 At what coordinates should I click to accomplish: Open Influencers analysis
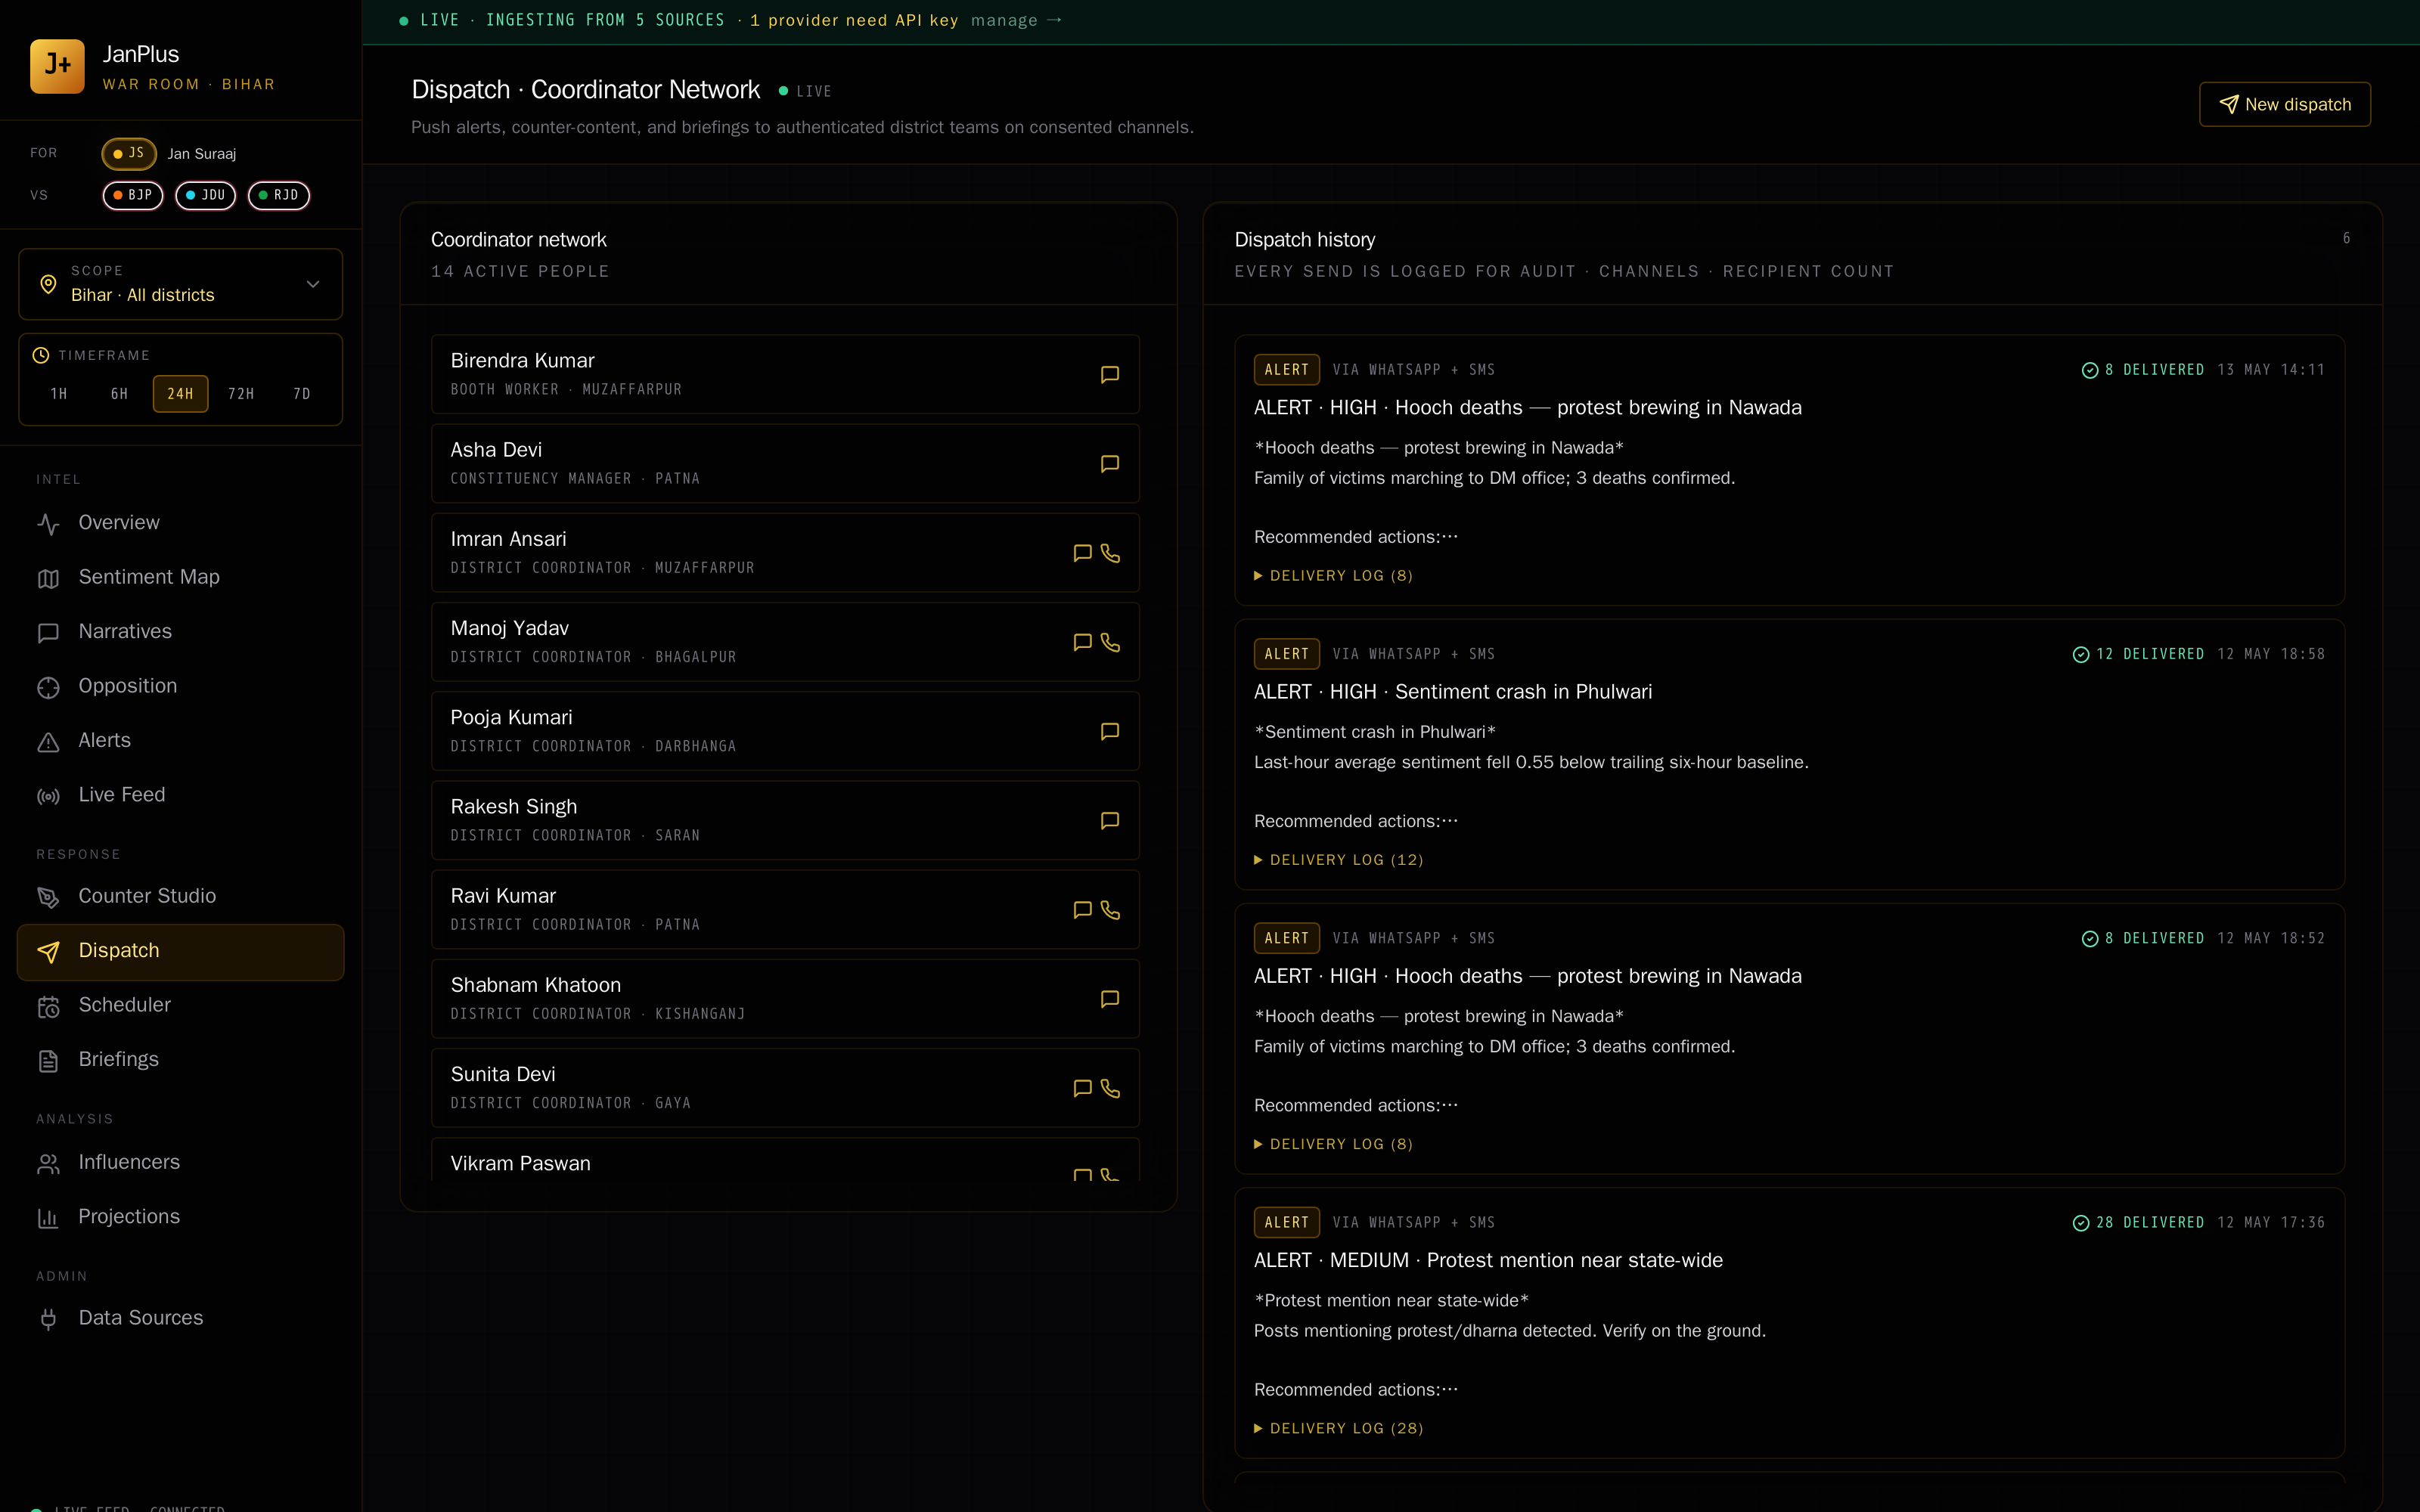[180, 1162]
